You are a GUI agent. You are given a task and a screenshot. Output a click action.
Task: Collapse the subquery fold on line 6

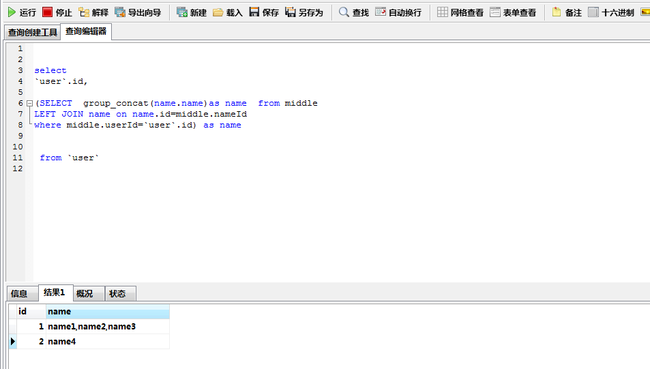[29, 103]
